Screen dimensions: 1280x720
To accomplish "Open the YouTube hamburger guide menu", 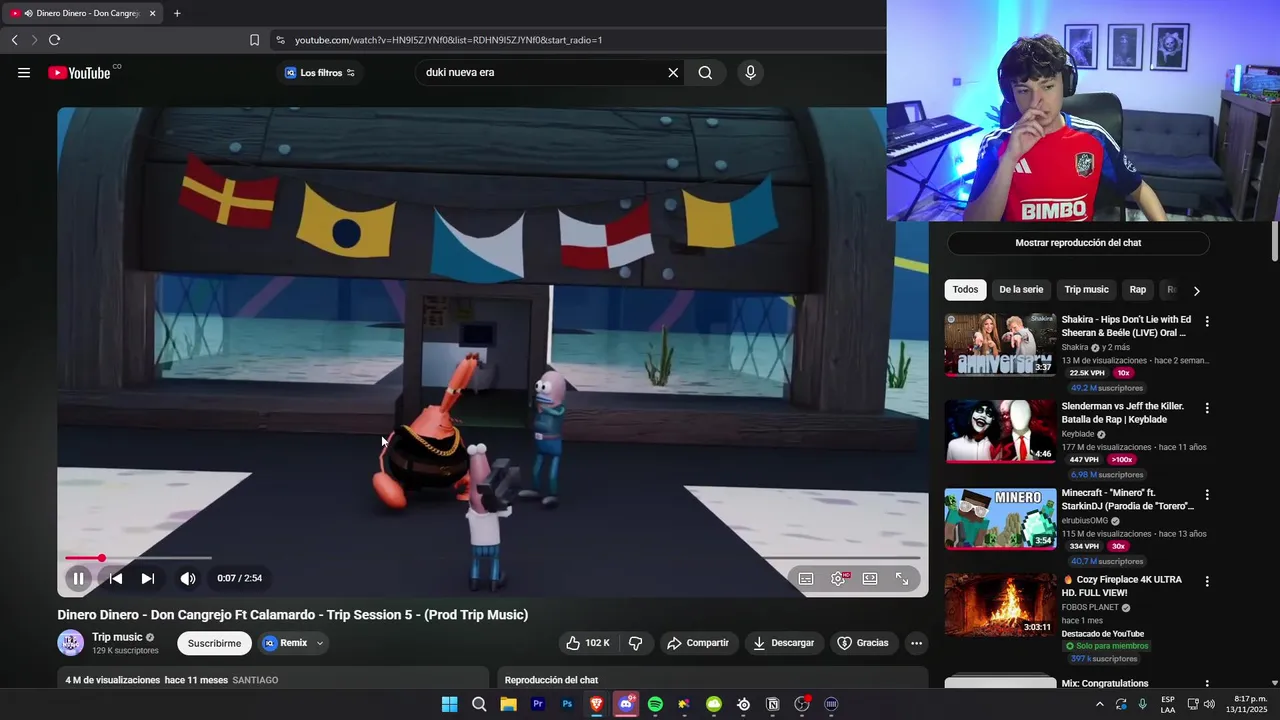I will [x=24, y=72].
